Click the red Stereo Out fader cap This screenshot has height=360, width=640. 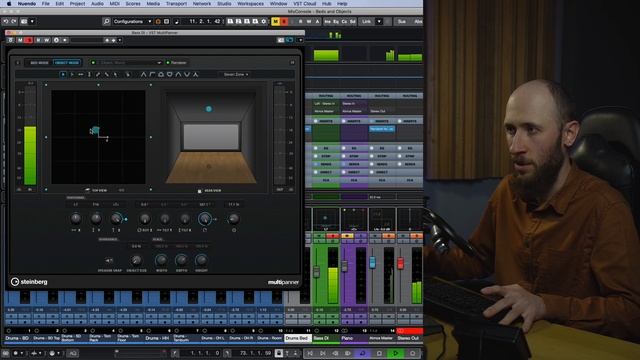tap(400, 263)
